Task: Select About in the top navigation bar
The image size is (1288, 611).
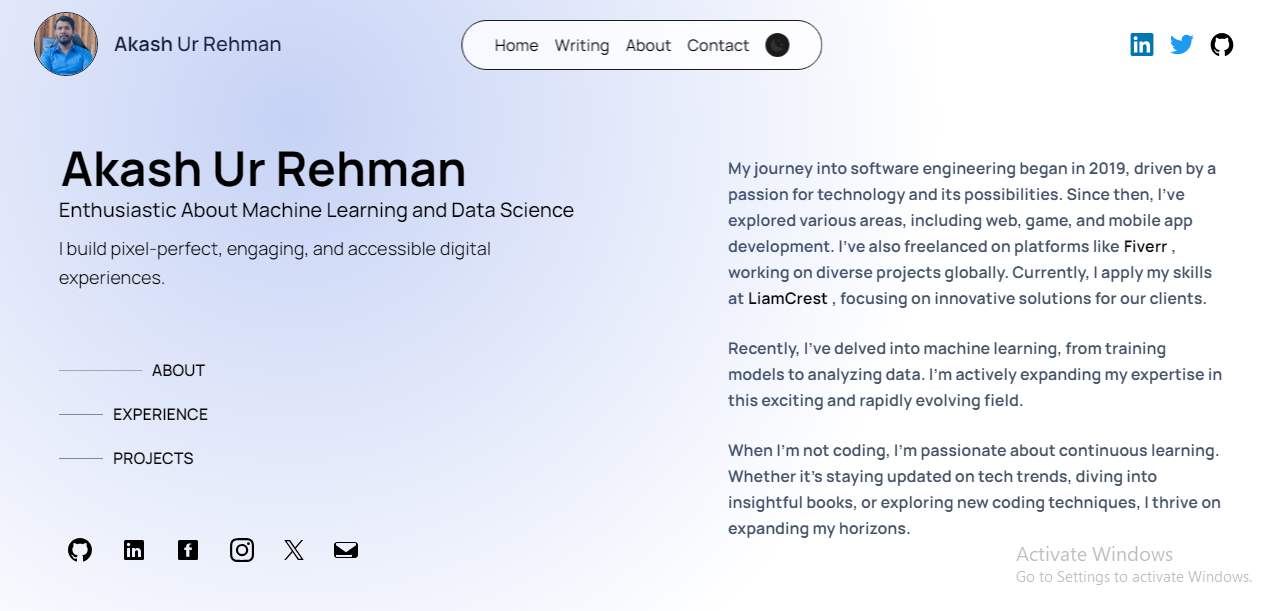Action: pos(648,46)
